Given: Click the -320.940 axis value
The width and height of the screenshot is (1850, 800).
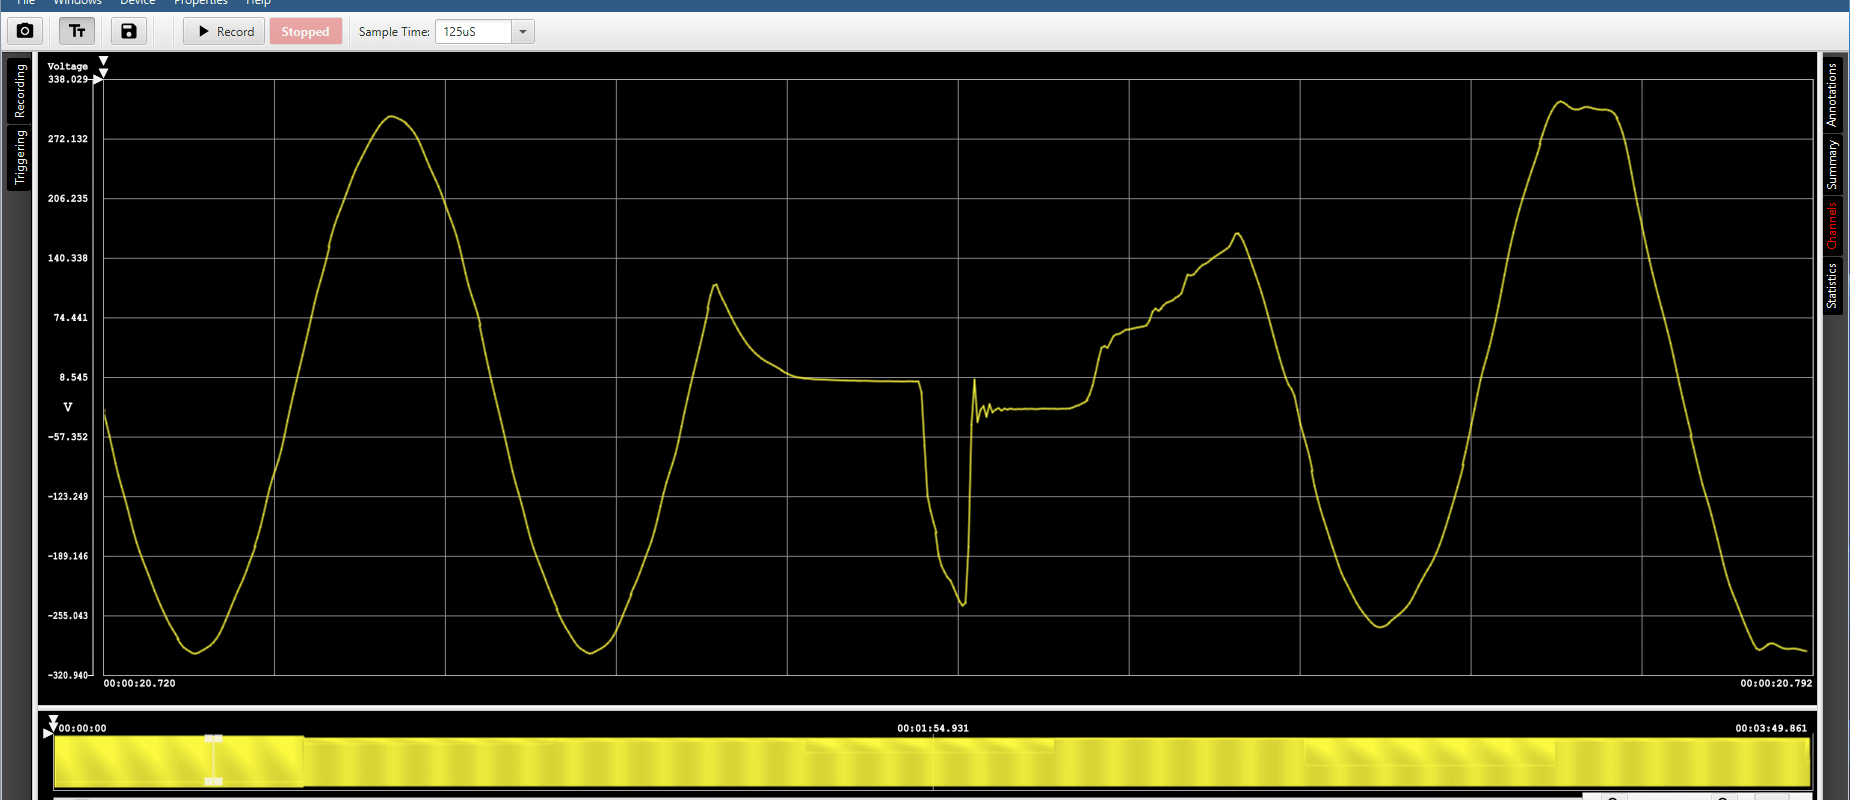Looking at the screenshot, I should pos(68,675).
